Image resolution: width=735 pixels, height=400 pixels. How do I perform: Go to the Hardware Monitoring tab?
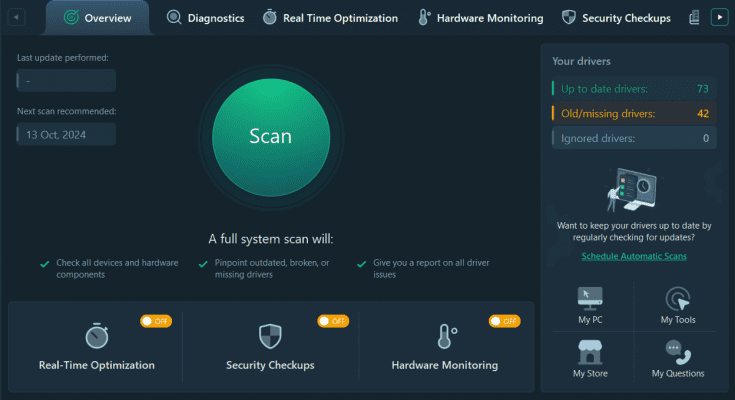(480, 18)
